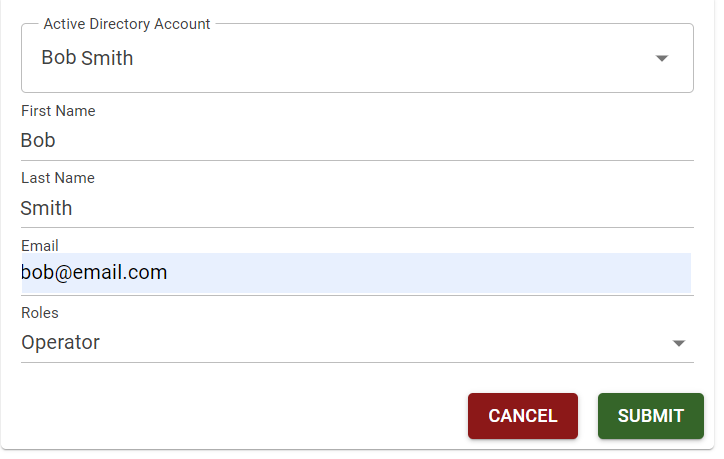
Task: Open the Active Directory Account combo box
Action: pyautogui.click(x=356, y=59)
